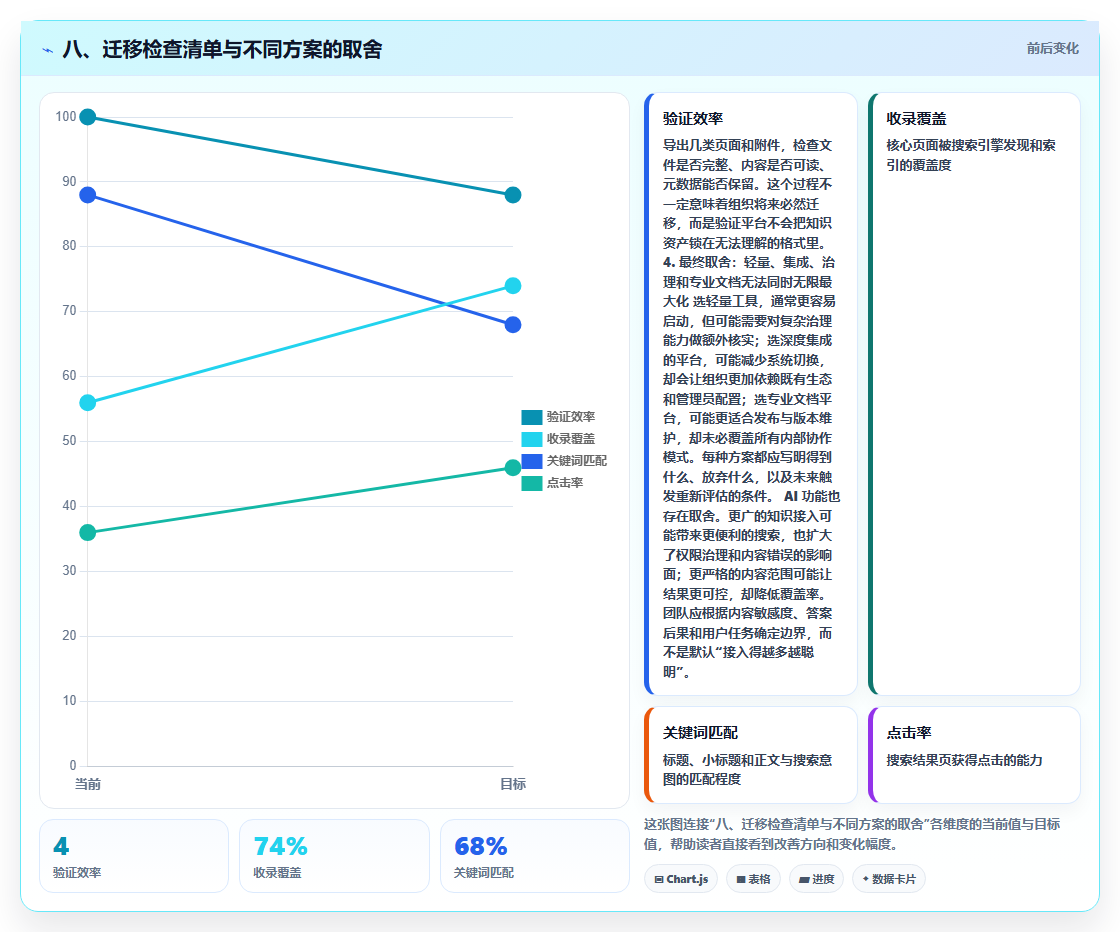Click the 进度 tag chip
This screenshot has width=1120, height=932.
pyautogui.click(x=816, y=879)
